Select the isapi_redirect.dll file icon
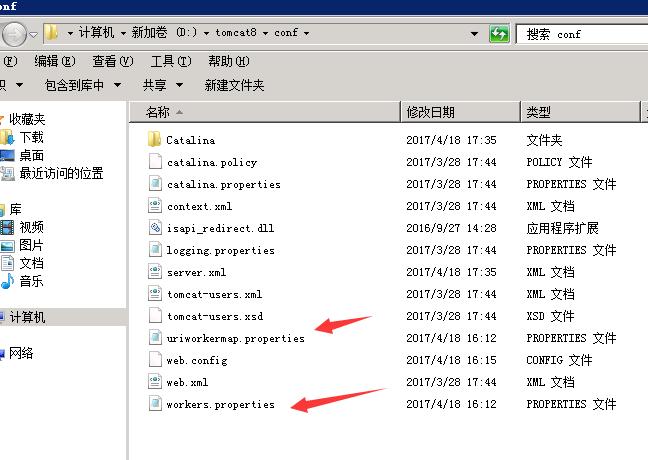Viewport: 648px width, 460px height. point(154,228)
